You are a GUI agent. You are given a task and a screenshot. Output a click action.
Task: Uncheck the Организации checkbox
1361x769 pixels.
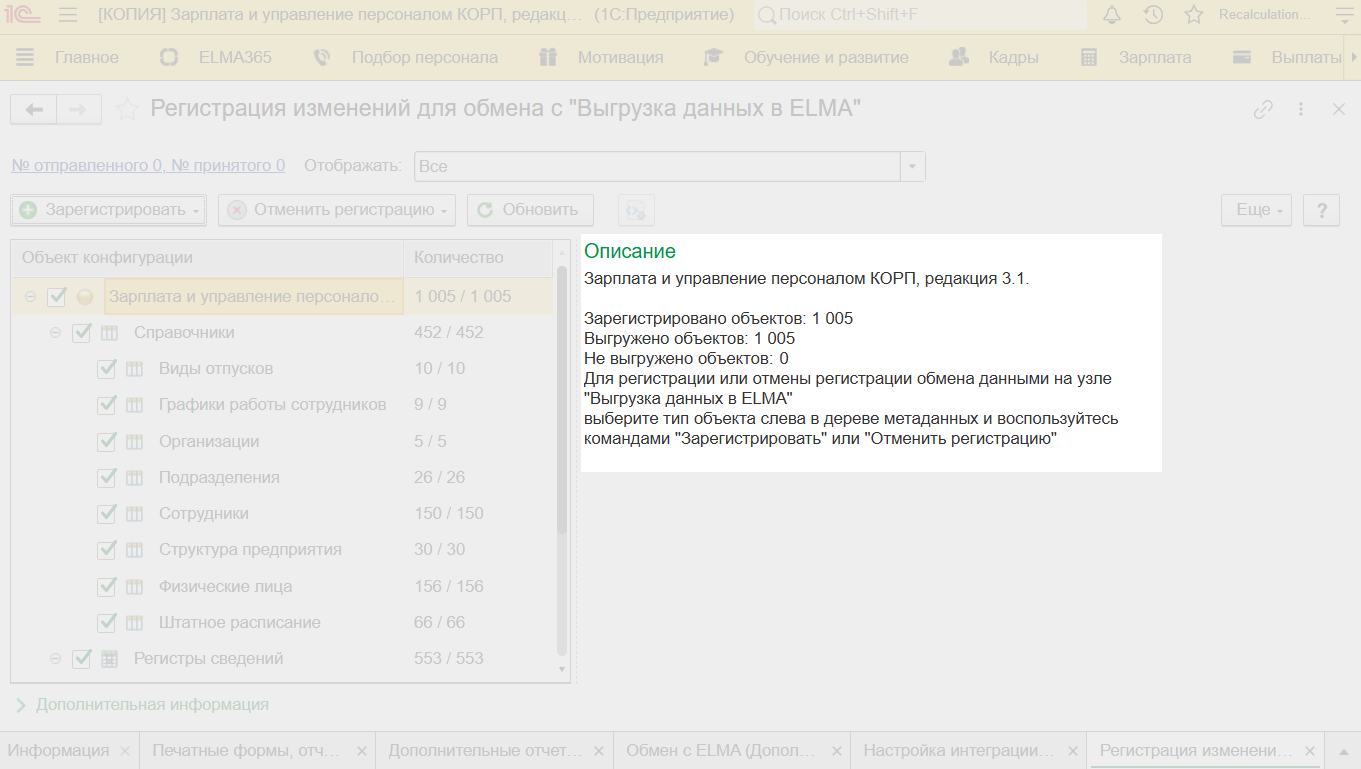pyautogui.click(x=107, y=442)
